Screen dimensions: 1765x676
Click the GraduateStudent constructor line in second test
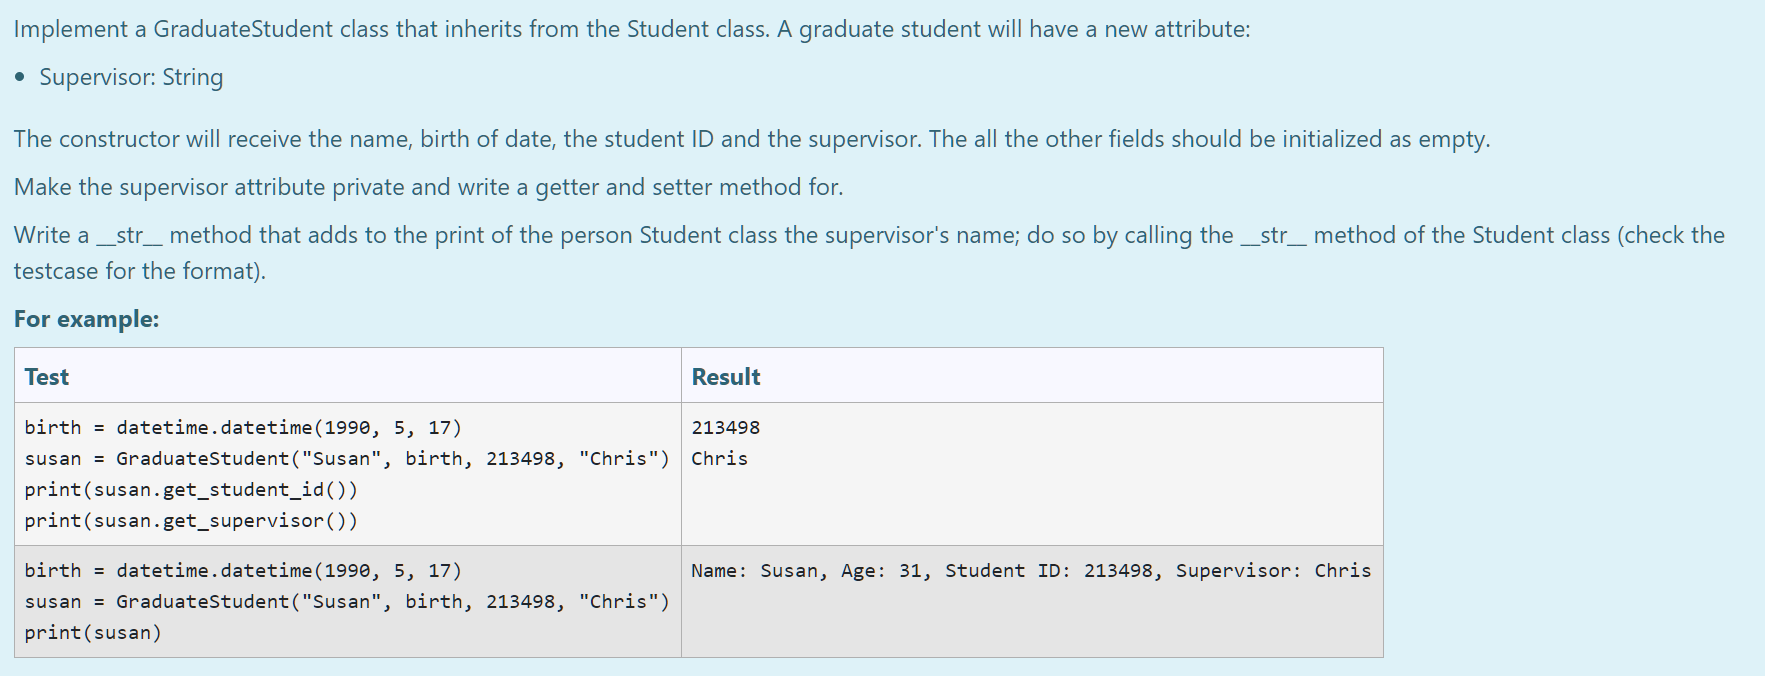[346, 602]
